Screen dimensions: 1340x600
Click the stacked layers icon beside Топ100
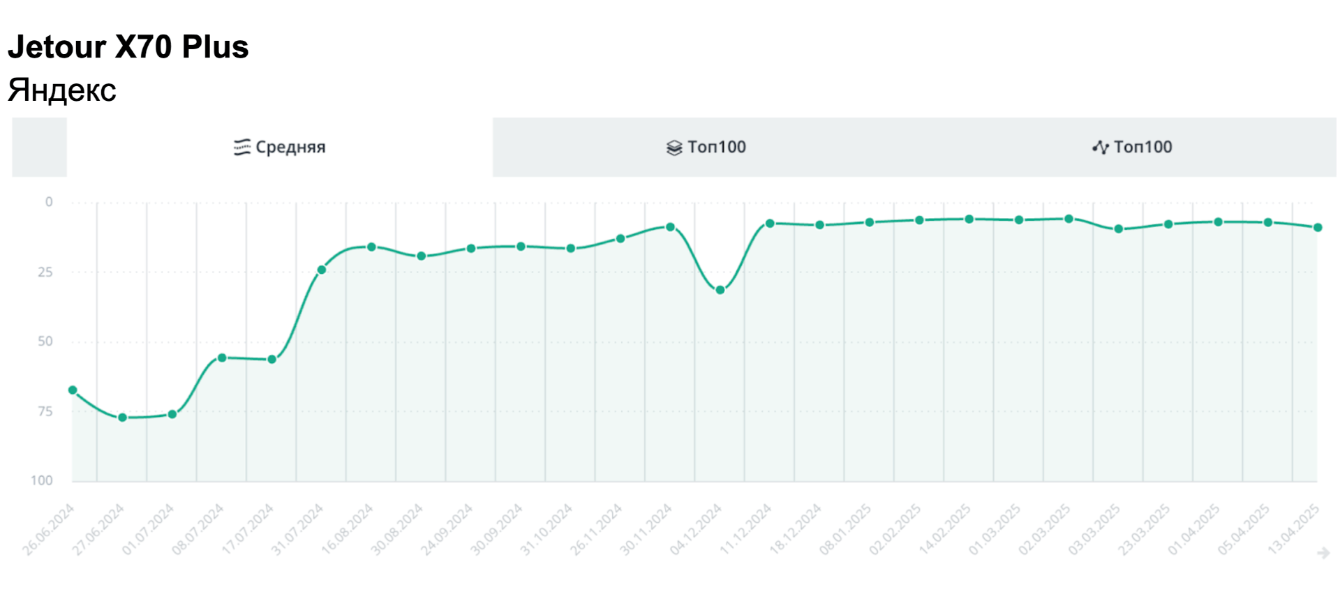674,148
